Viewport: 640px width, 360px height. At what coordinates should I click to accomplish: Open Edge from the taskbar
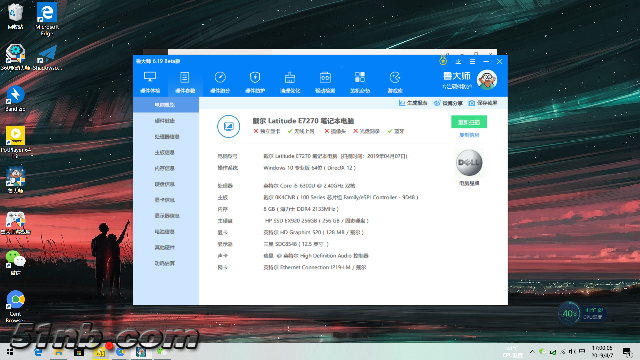(x=39, y=352)
